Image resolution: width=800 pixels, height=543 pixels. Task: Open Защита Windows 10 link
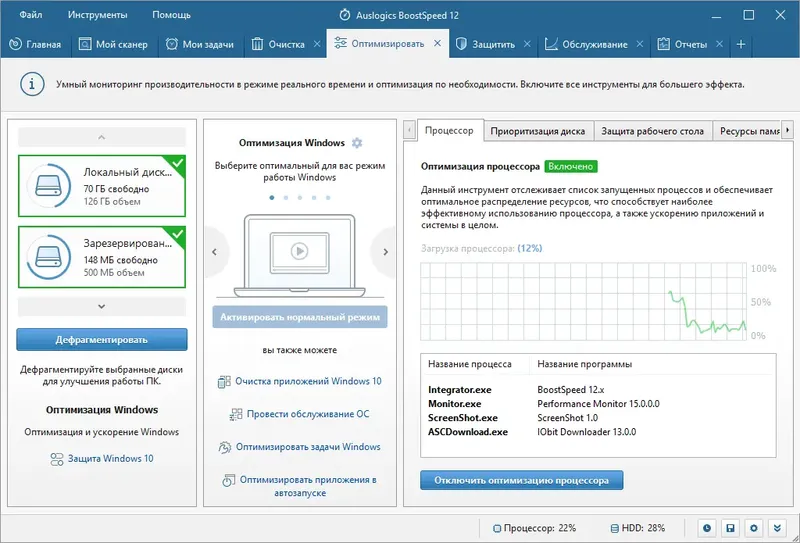pos(102,459)
